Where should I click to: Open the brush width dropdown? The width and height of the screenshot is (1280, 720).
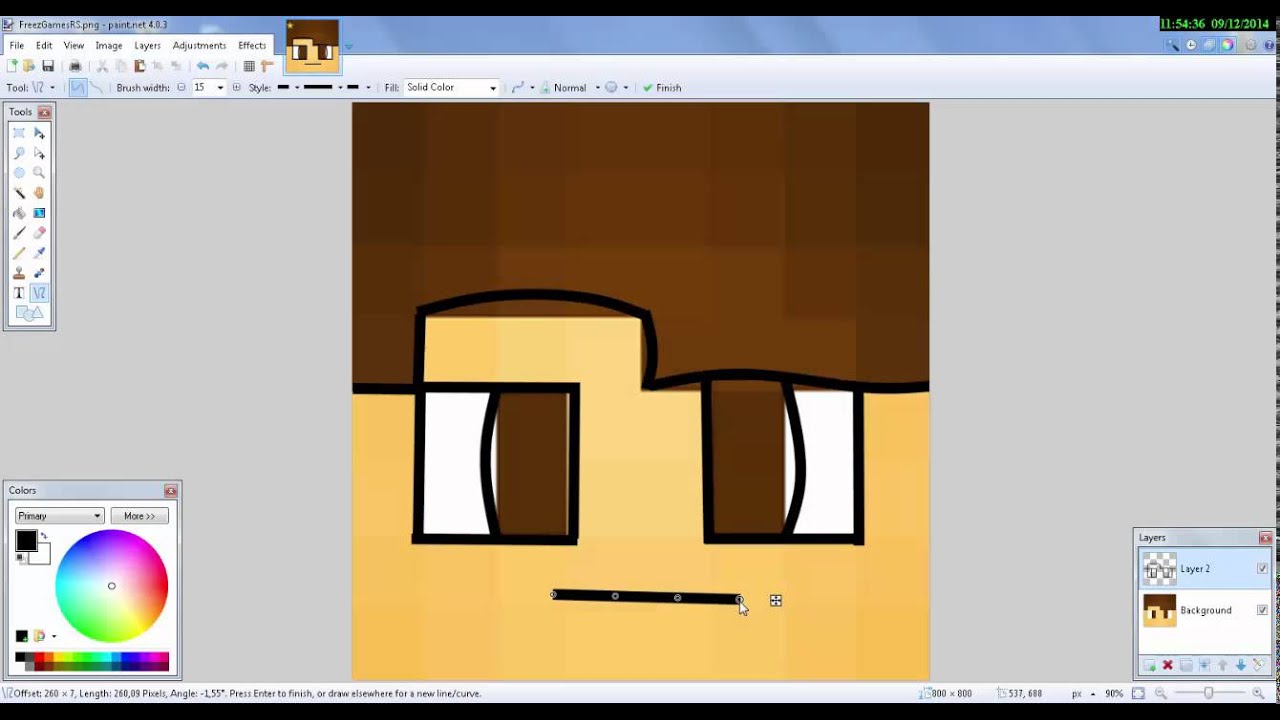point(220,88)
